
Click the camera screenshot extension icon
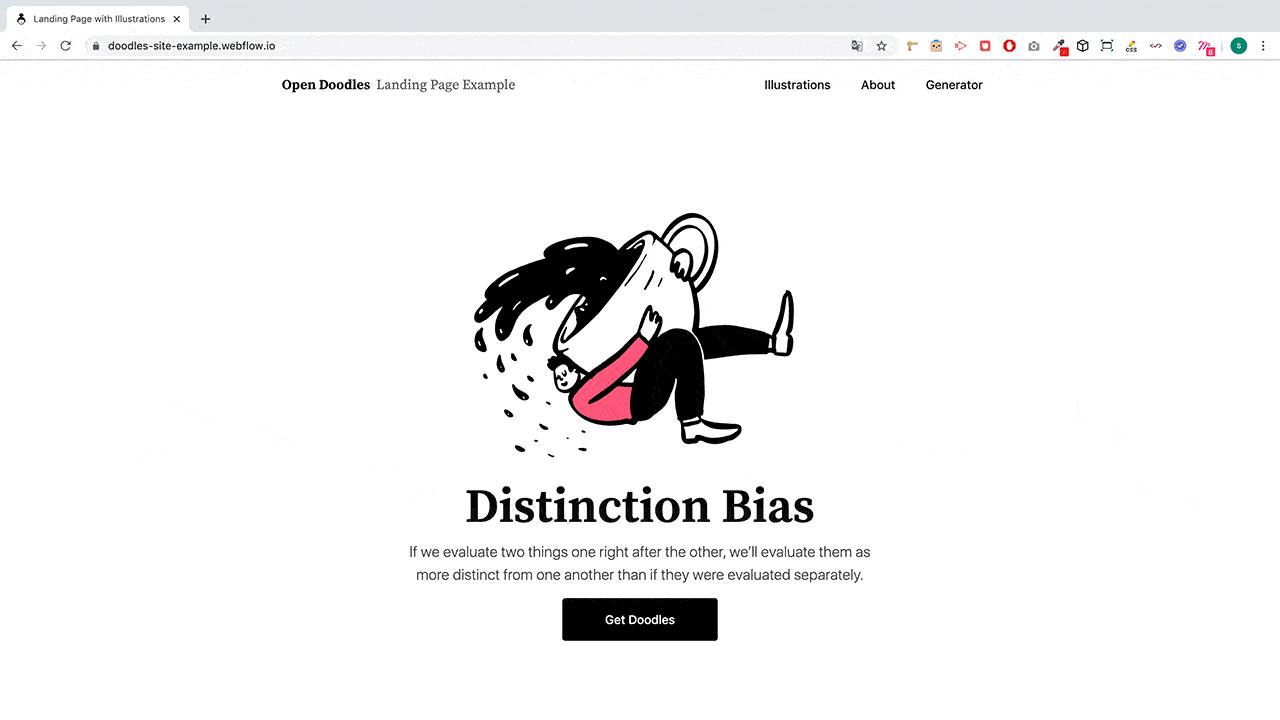click(x=1034, y=46)
